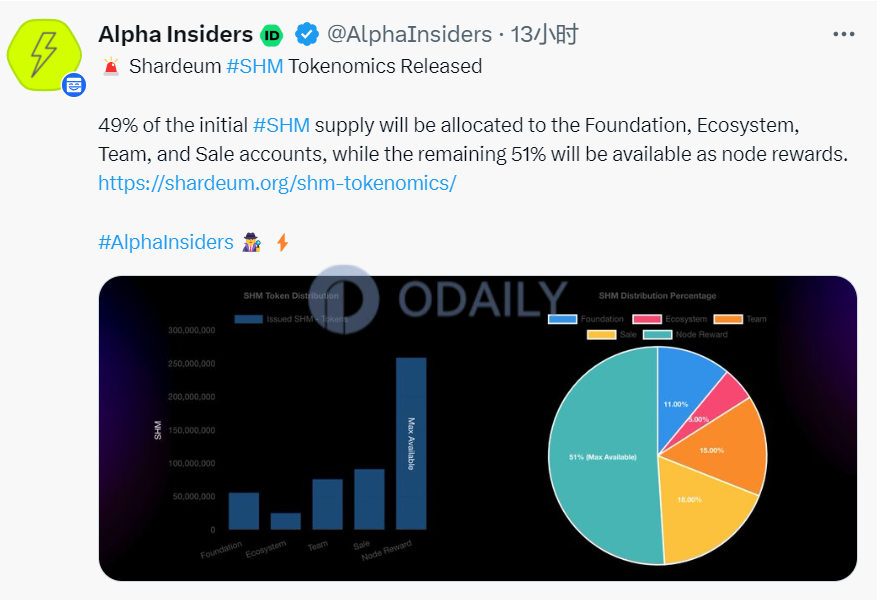Click the Alpha Insiders display name

click(x=176, y=35)
